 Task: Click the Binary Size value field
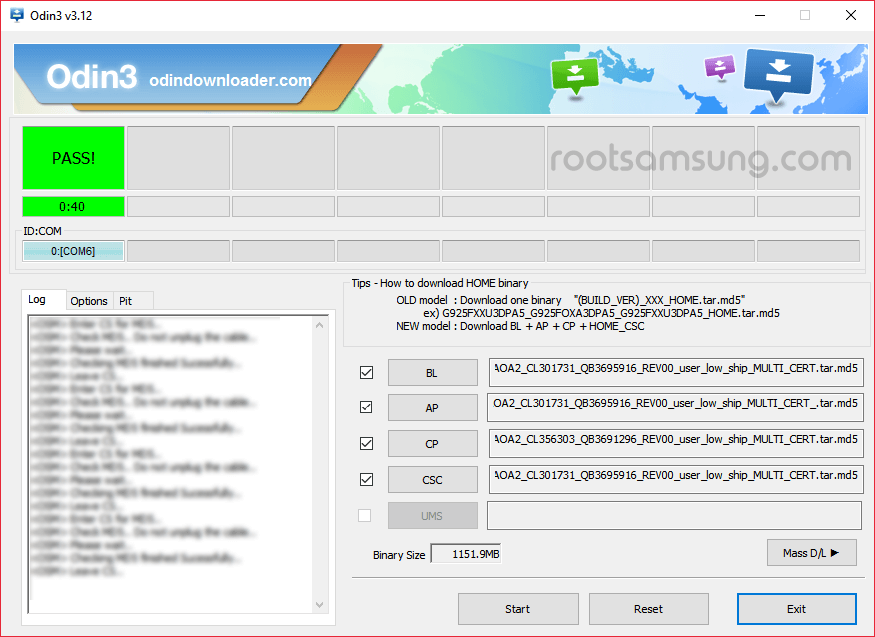(466, 554)
